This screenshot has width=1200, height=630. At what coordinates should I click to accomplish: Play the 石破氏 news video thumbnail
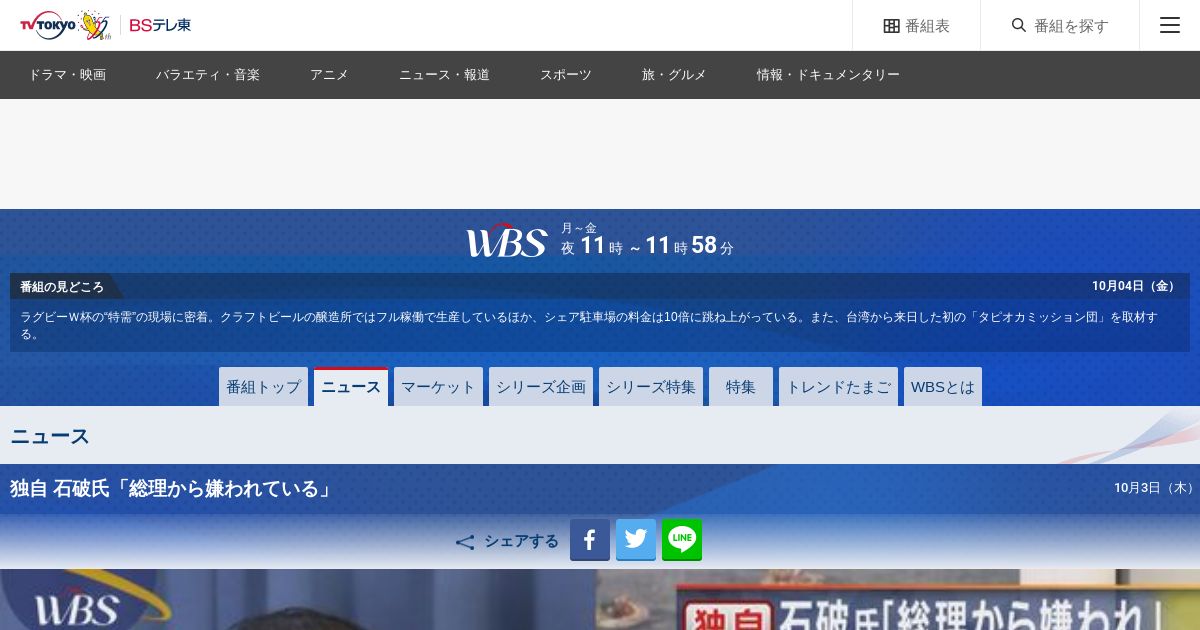point(600,600)
